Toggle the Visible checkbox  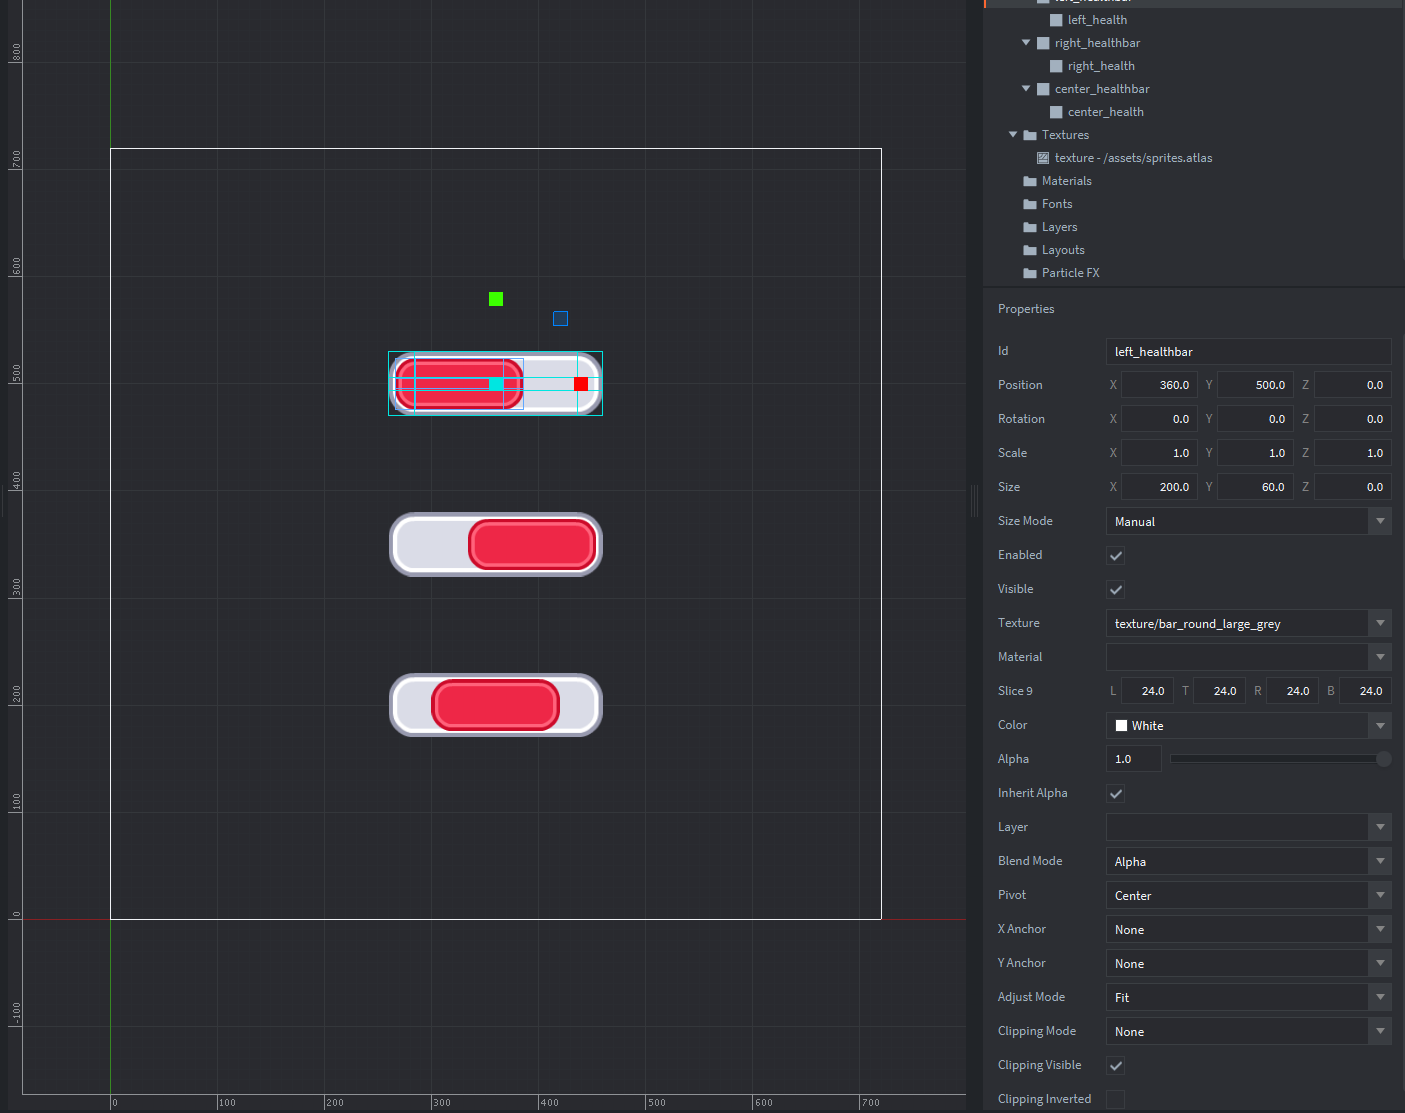pos(1116,590)
